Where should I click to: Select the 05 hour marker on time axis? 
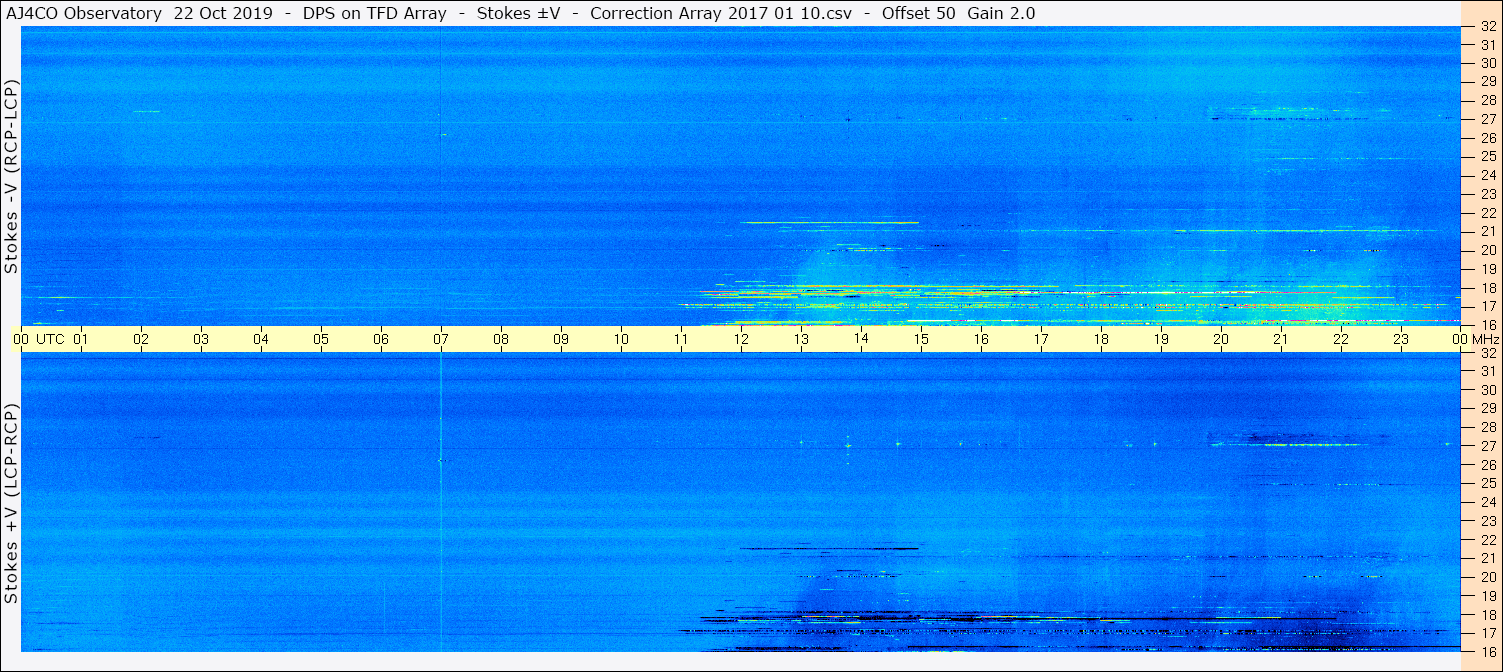coord(321,339)
